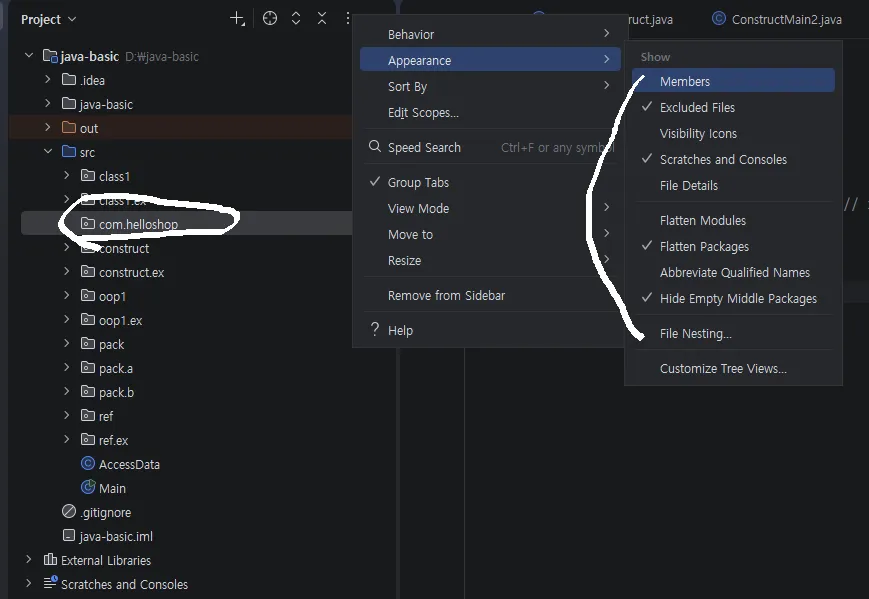Open the Behavior submenu
This screenshot has height=599, width=869.
(x=490, y=34)
